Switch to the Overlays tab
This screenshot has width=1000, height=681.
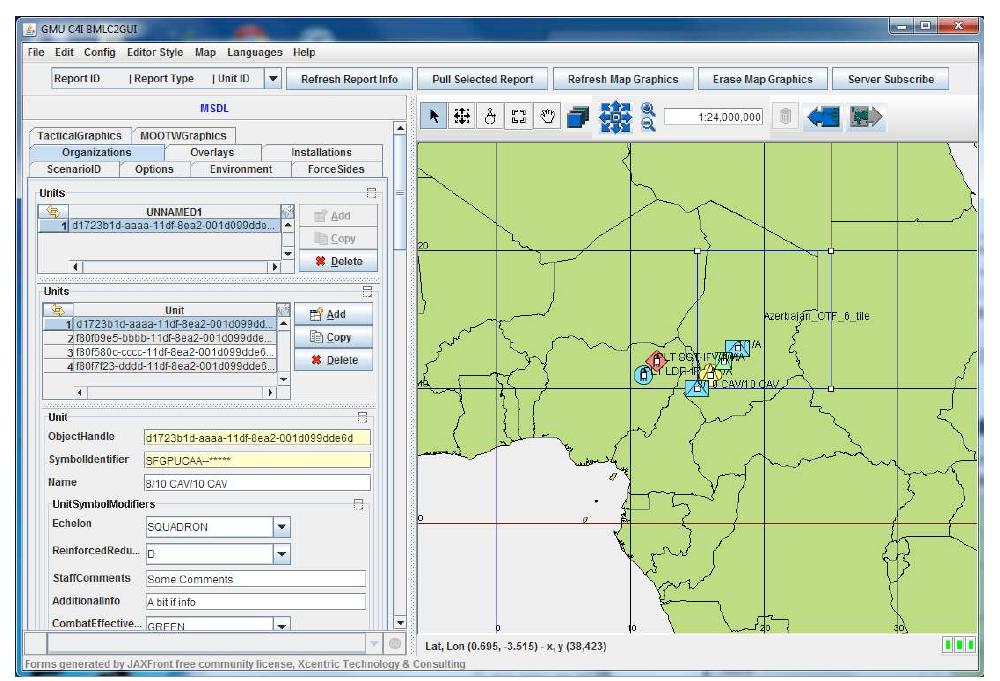click(212, 152)
